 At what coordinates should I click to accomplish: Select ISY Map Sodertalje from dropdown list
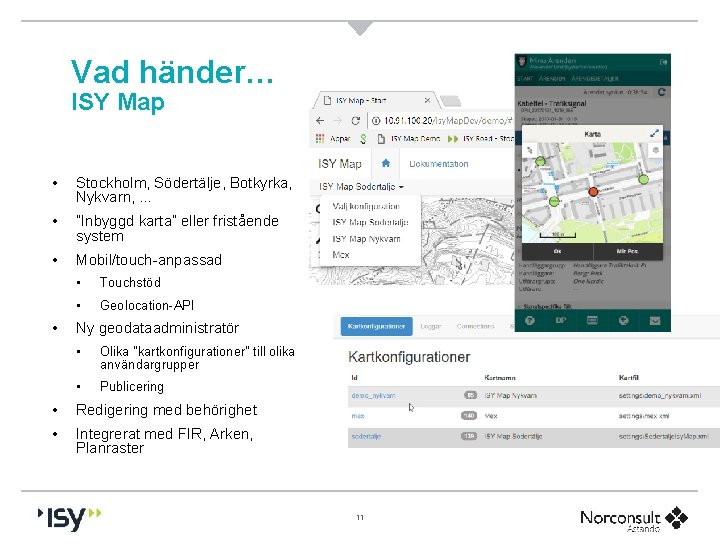370,222
